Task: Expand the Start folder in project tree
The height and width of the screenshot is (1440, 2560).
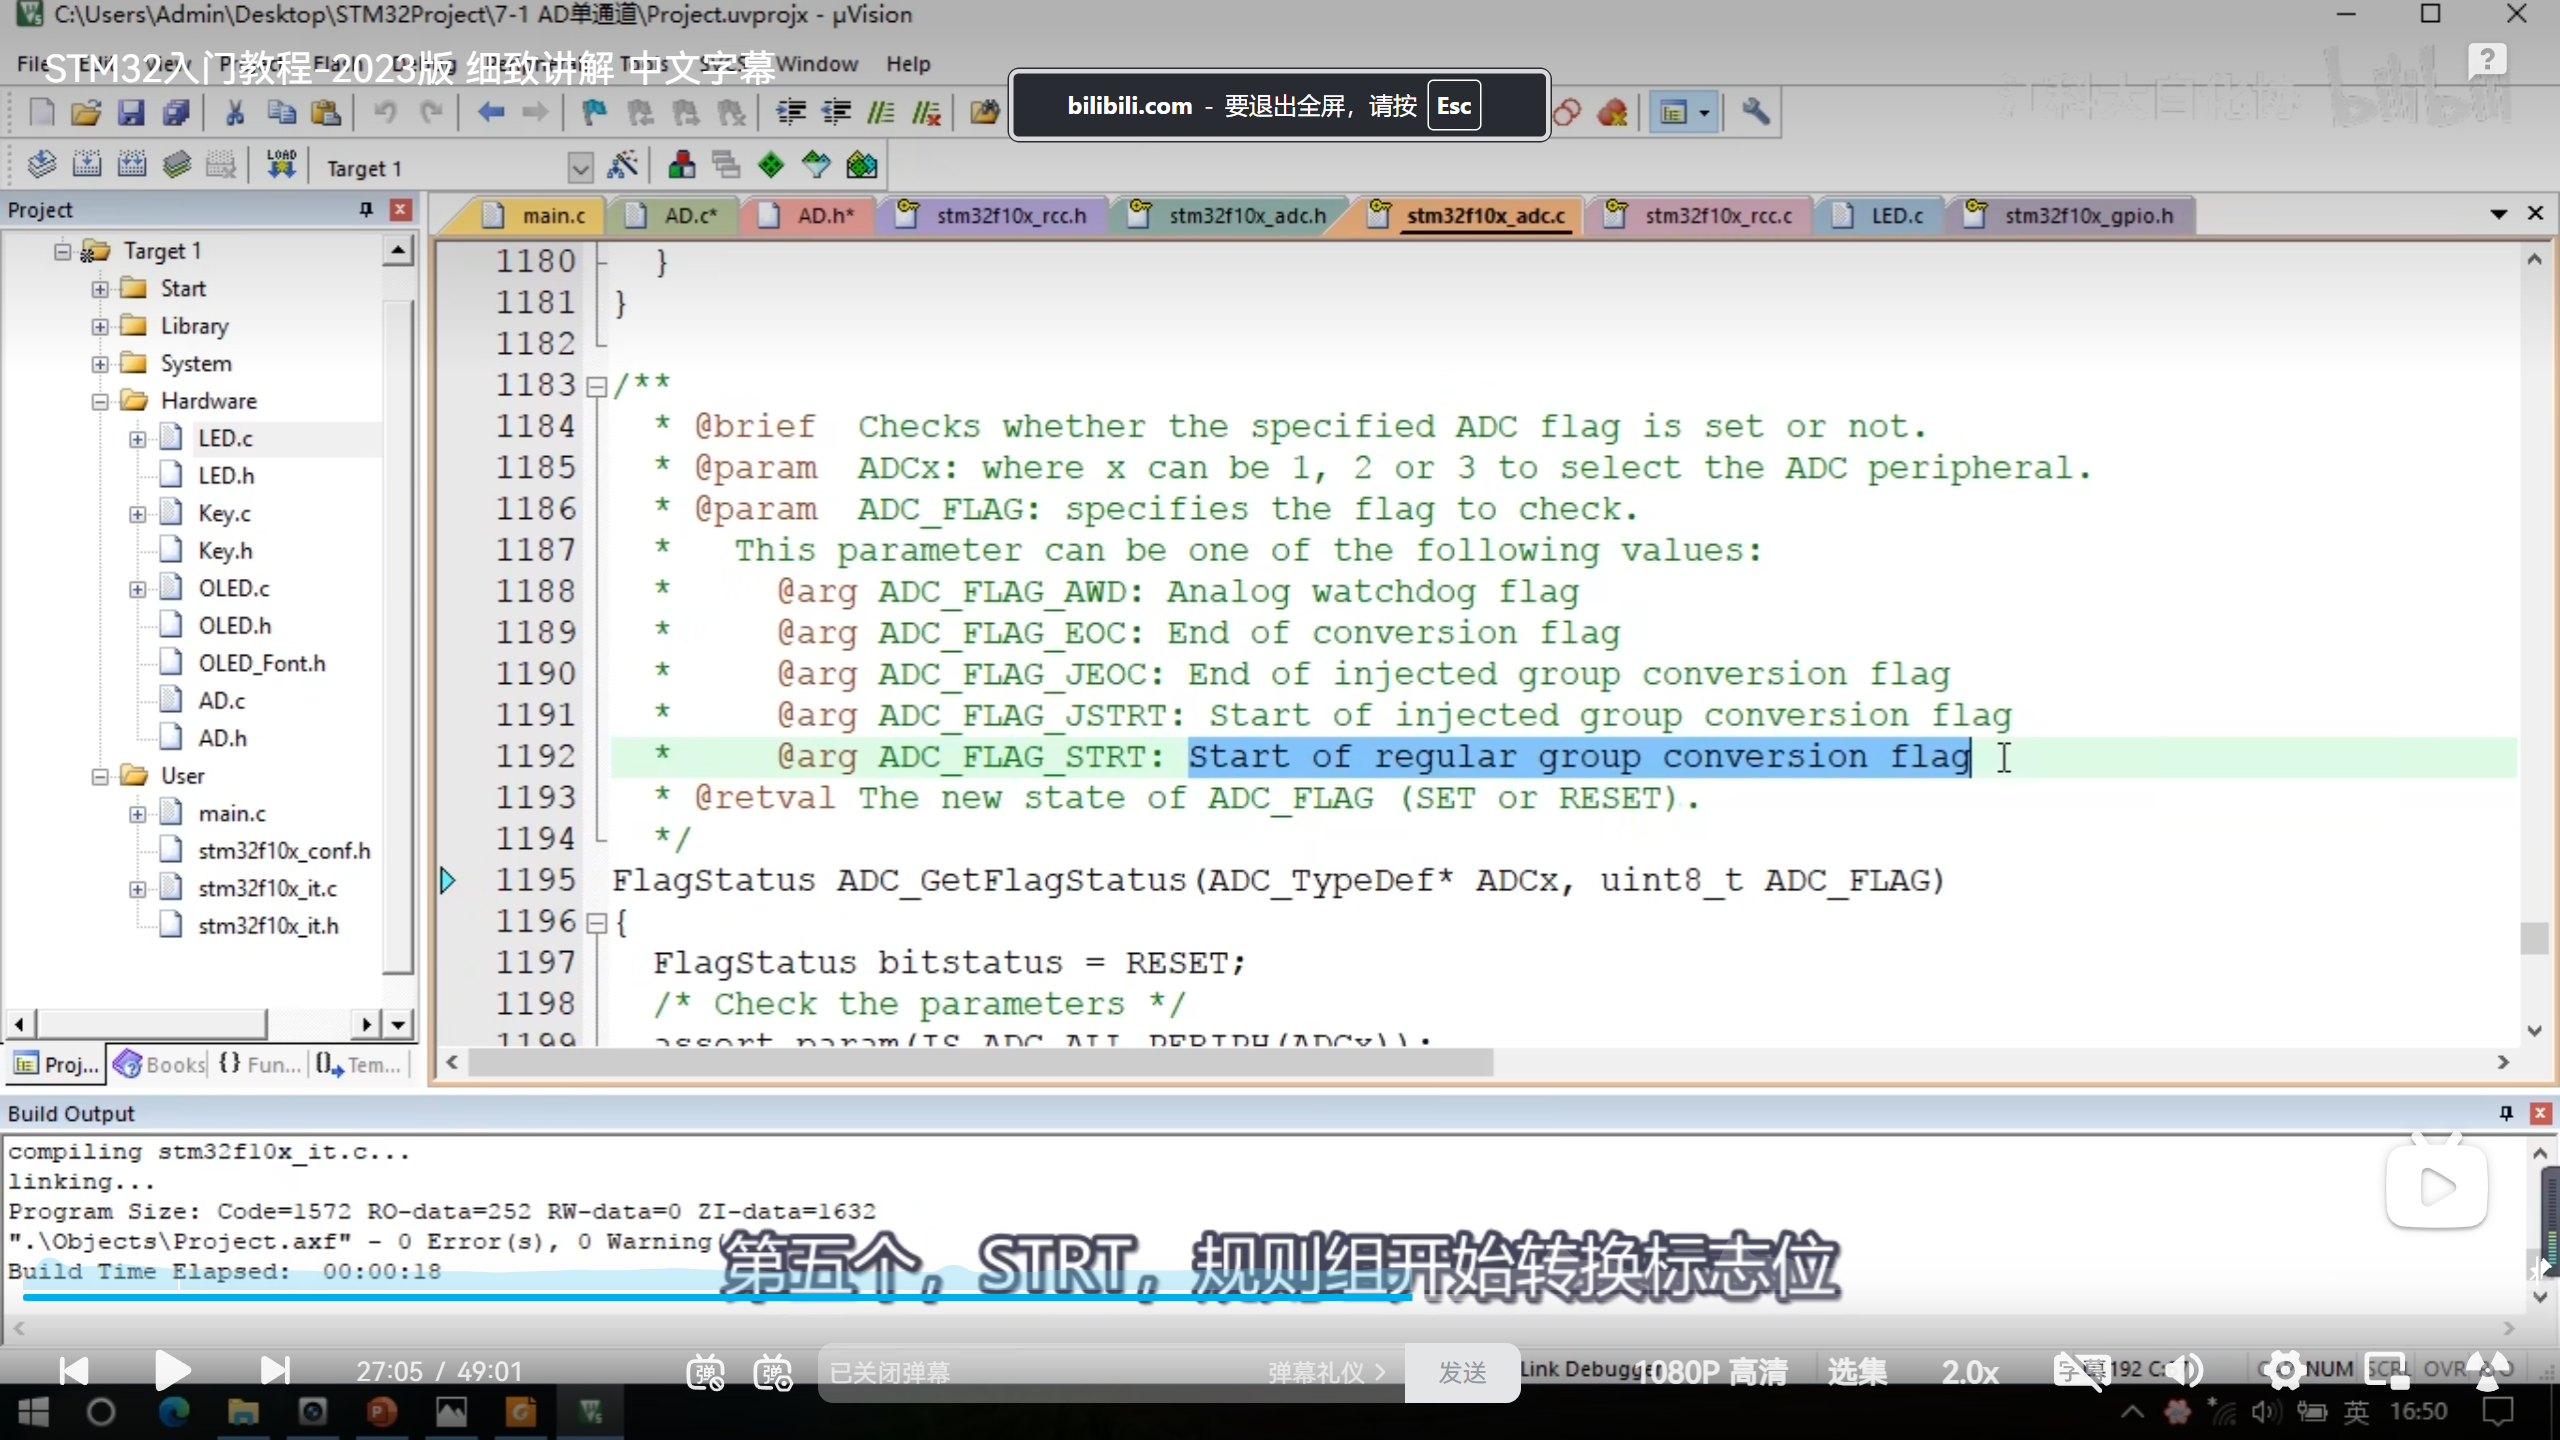Action: (x=100, y=288)
